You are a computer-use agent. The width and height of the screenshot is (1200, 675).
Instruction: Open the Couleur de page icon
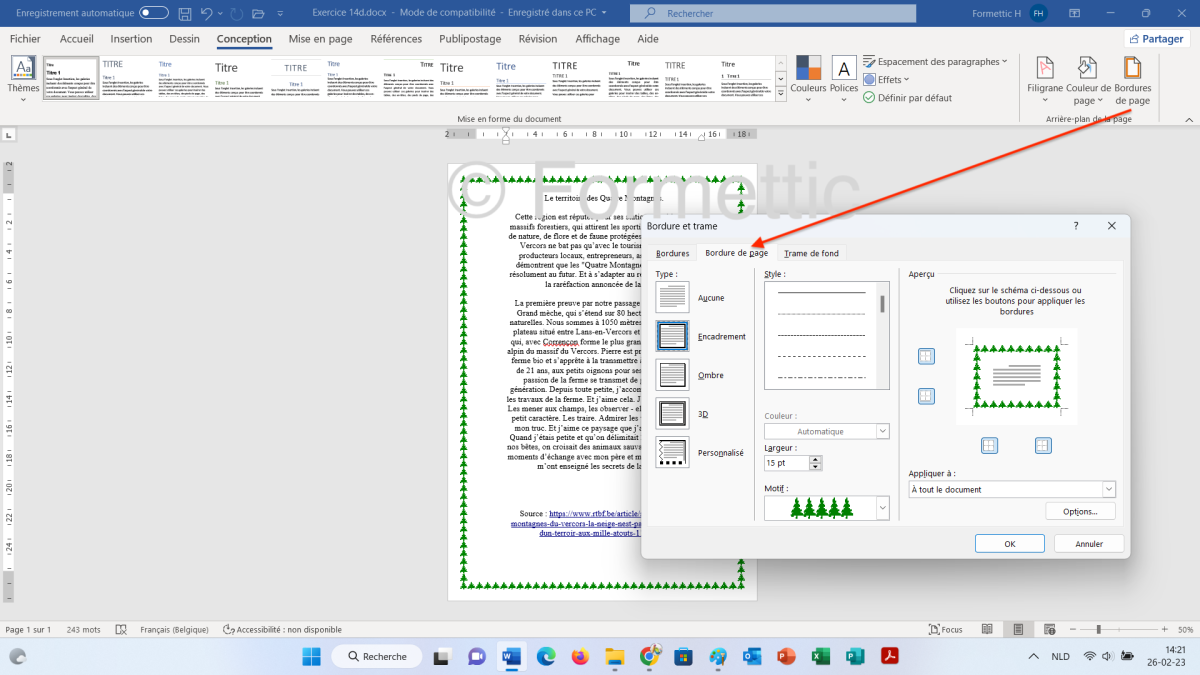[1089, 69]
